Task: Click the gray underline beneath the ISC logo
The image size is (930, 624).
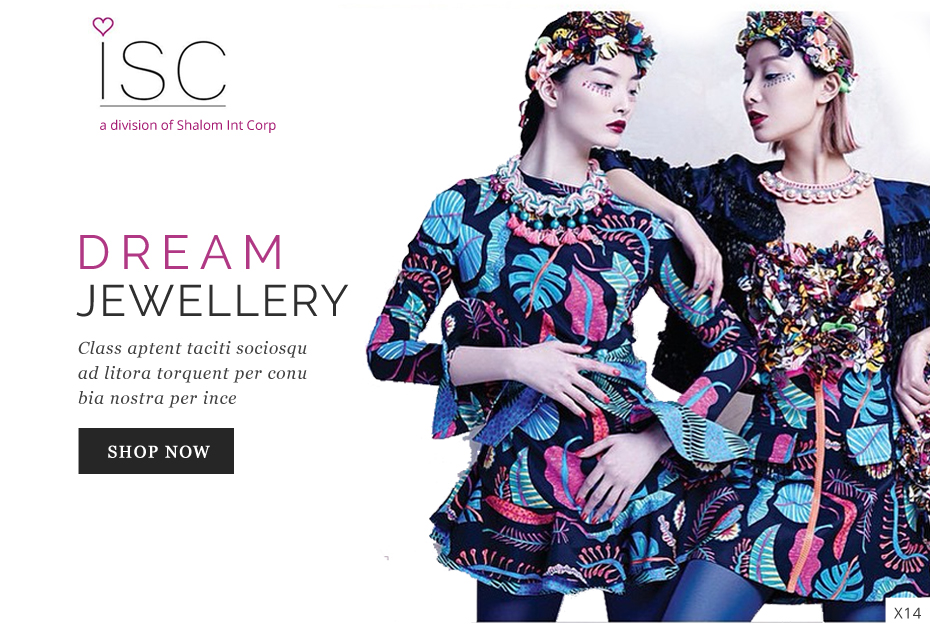Action: coord(163,106)
